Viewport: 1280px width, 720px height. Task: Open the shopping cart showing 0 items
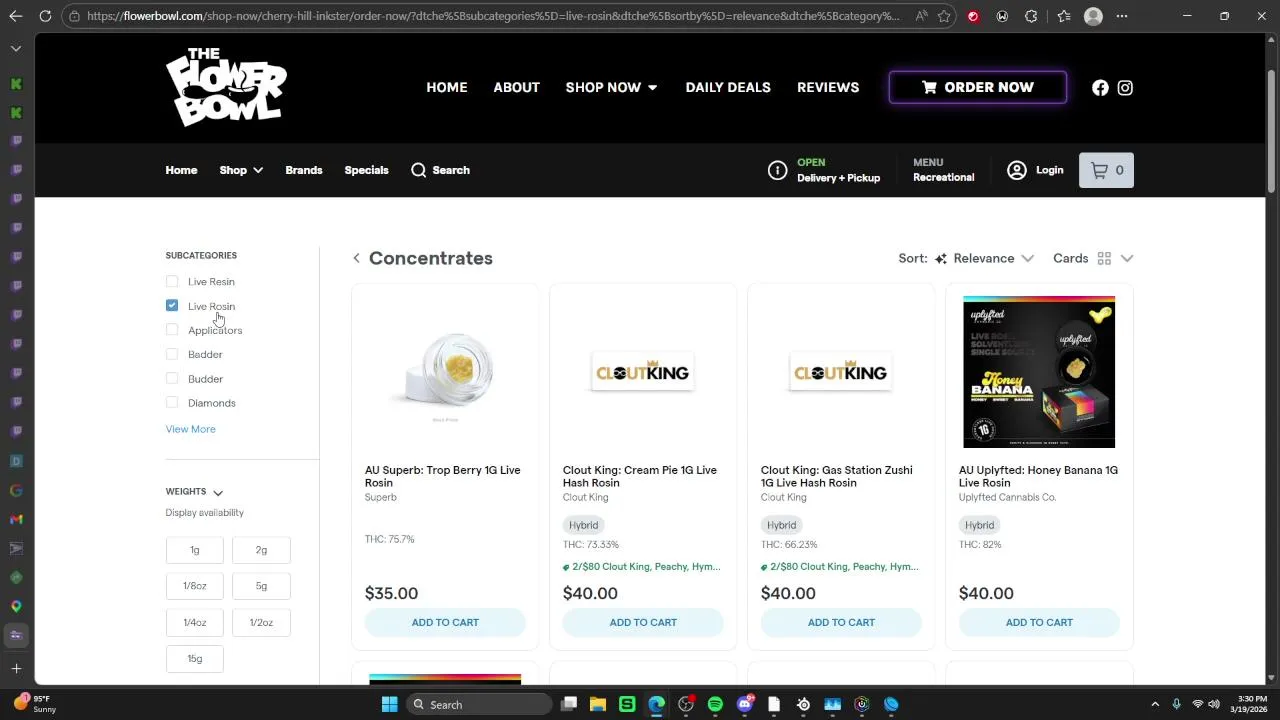click(x=1106, y=170)
